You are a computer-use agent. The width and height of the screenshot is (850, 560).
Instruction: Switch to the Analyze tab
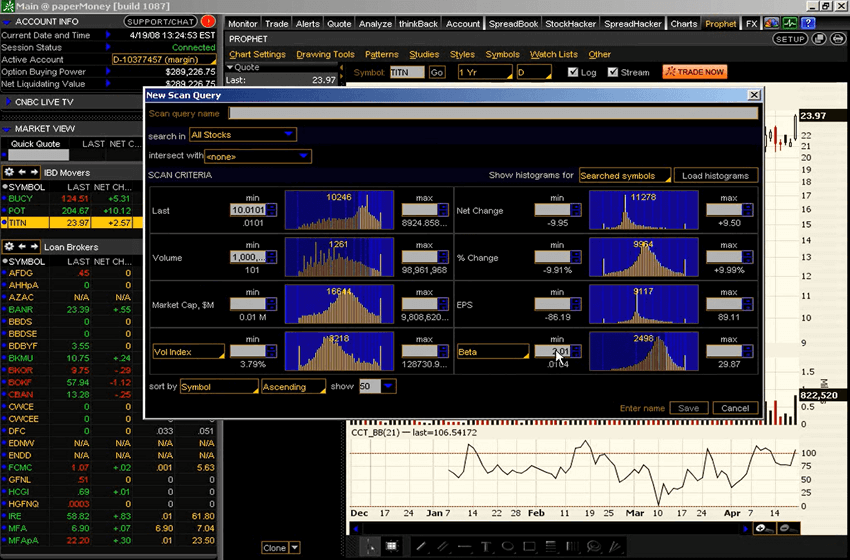pyautogui.click(x=375, y=24)
